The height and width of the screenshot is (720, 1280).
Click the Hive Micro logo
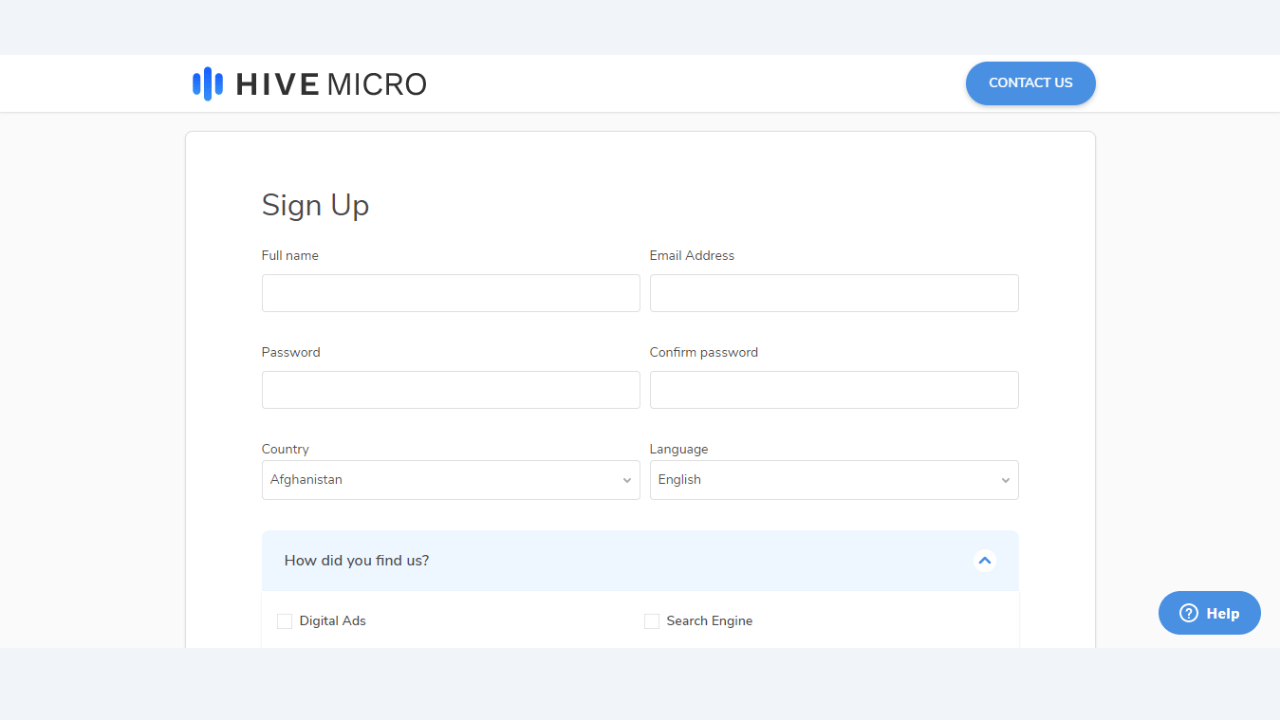pyautogui.click(x=309, y=84)
